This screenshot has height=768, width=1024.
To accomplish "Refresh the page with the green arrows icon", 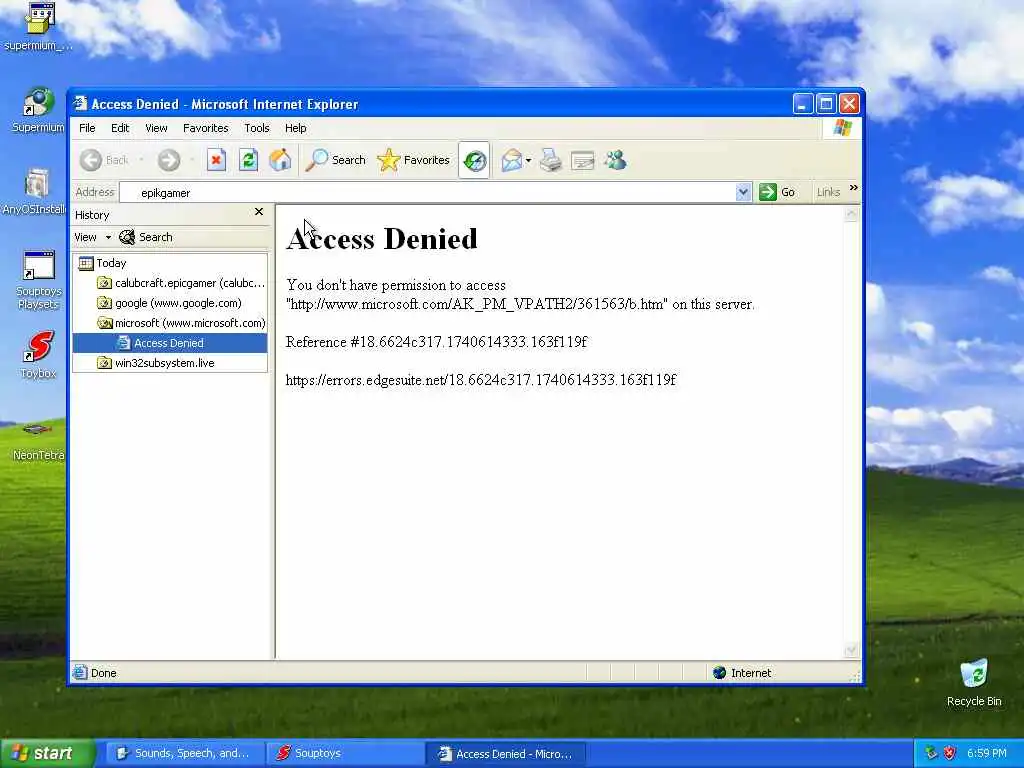I will click(248, 160).
